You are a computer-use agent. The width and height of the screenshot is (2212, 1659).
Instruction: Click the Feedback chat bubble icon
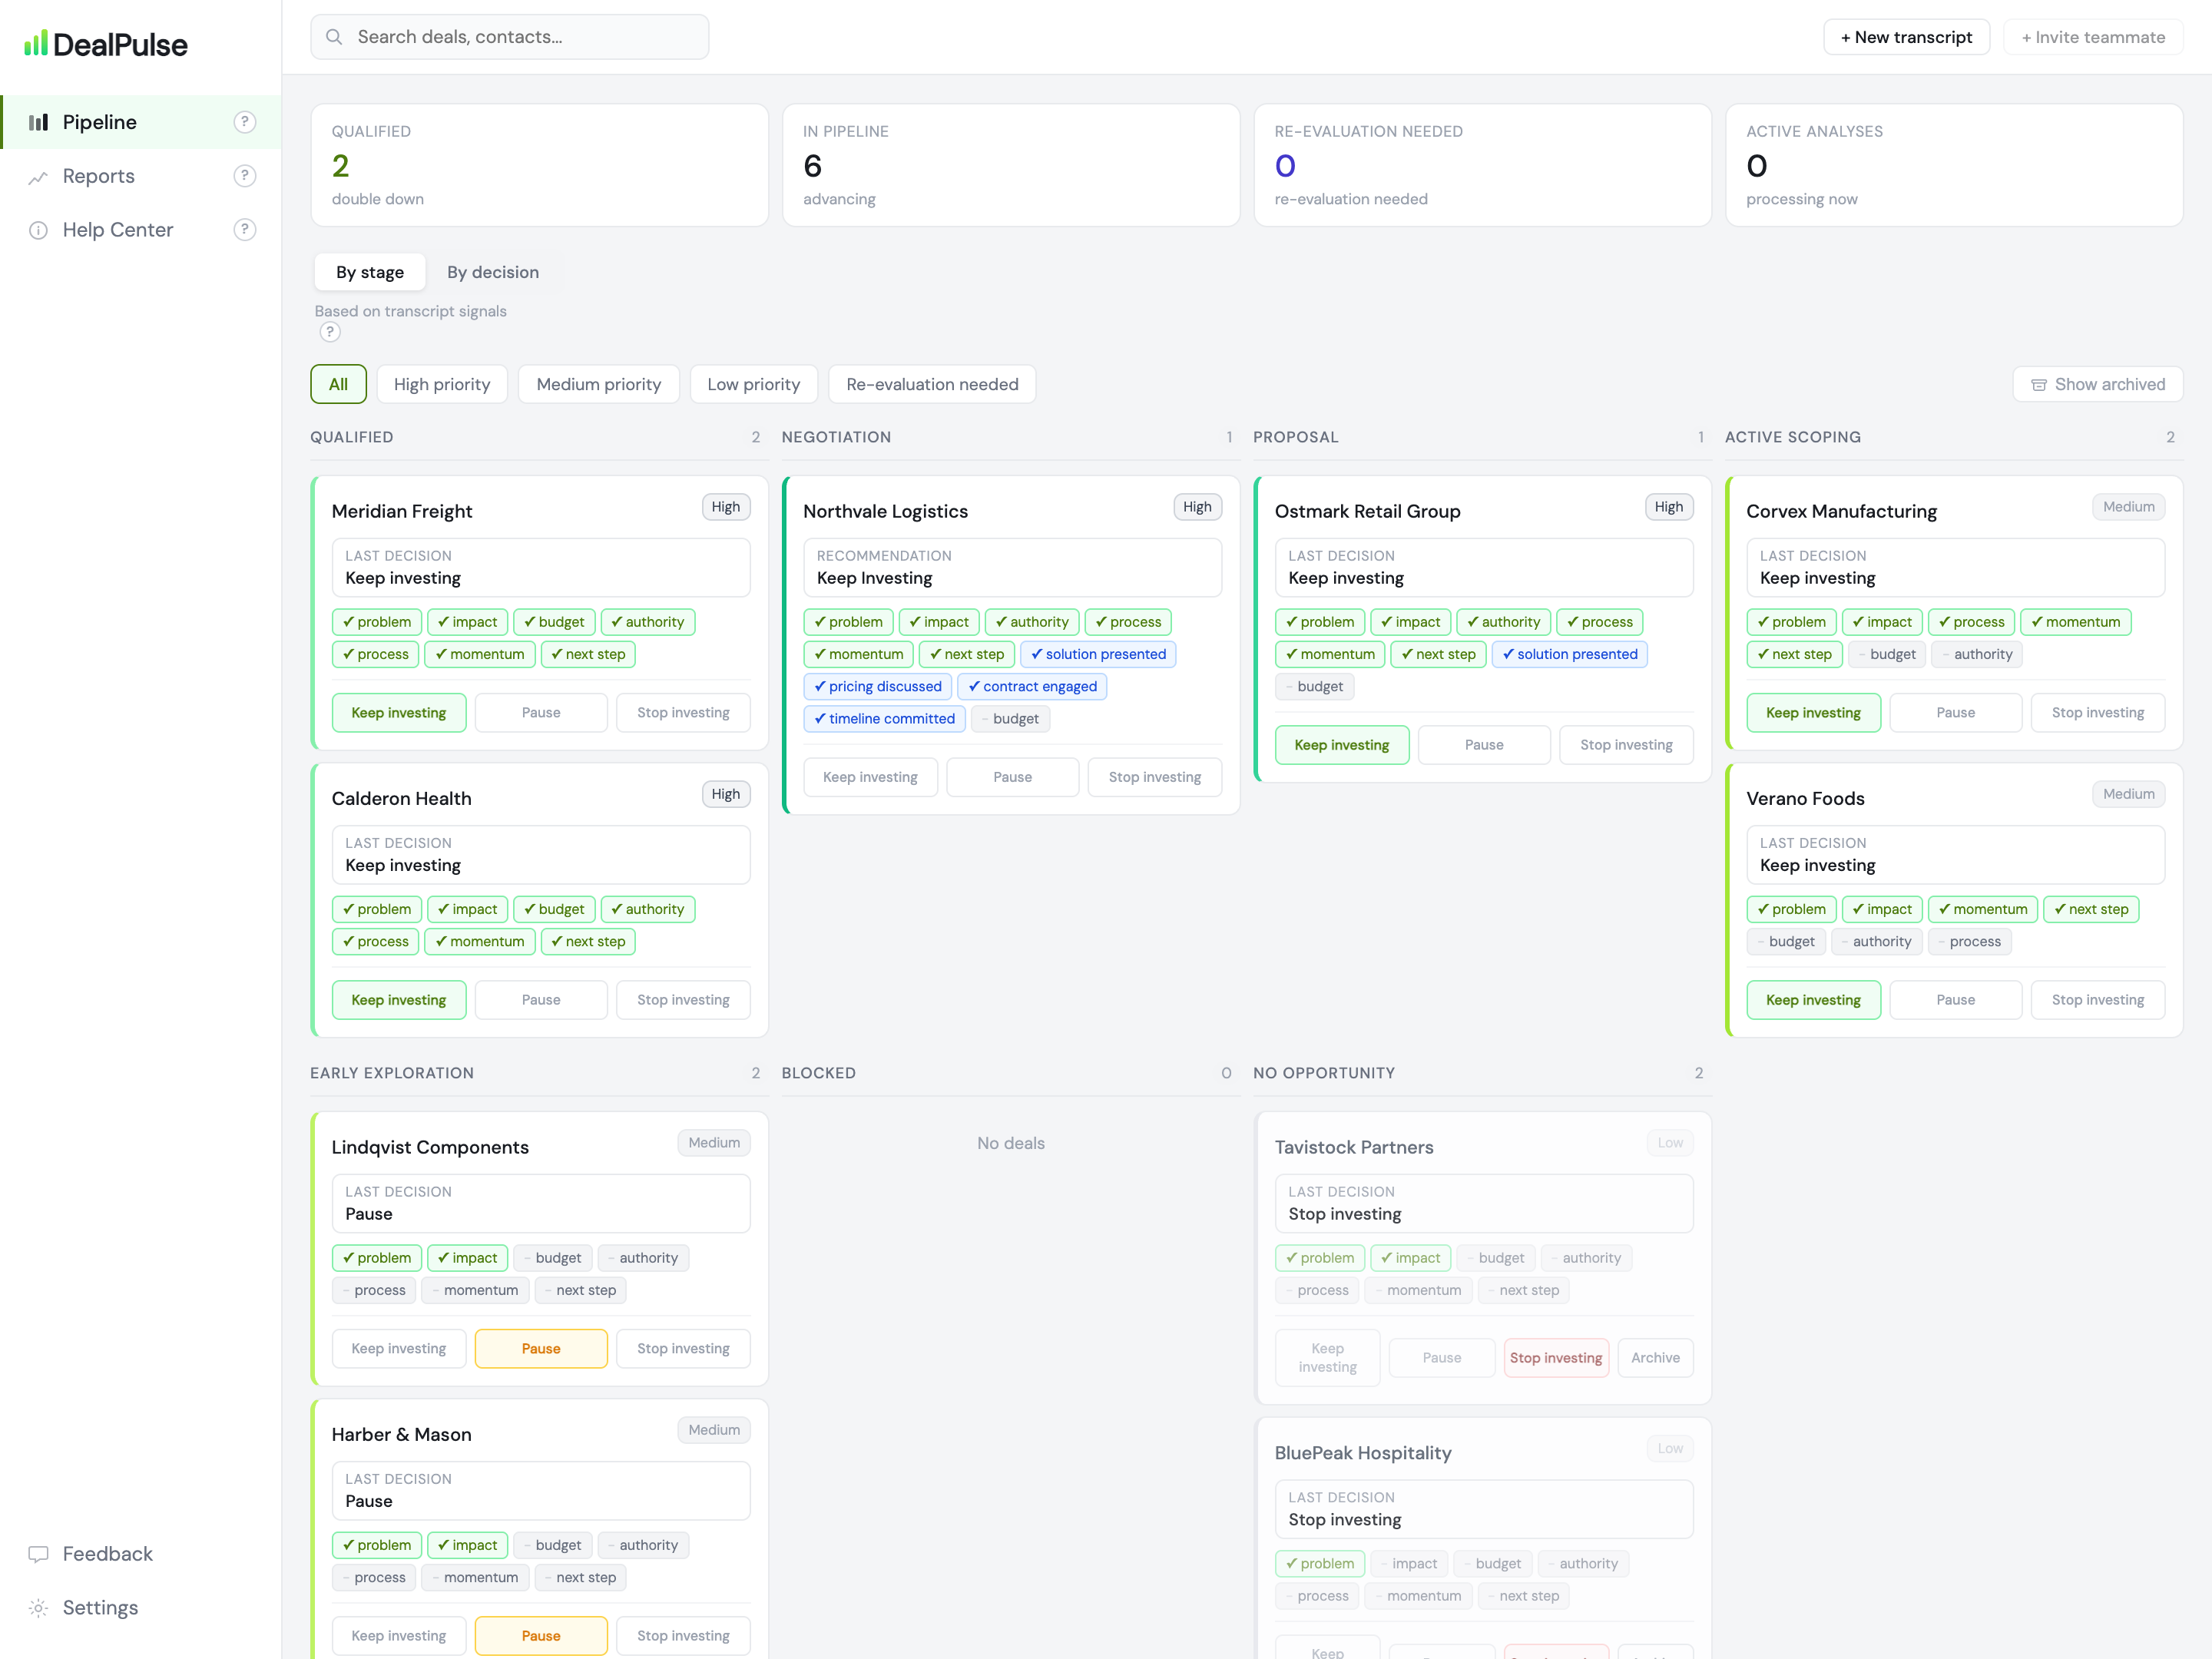pyautogui.click(x=38, y=1554)
